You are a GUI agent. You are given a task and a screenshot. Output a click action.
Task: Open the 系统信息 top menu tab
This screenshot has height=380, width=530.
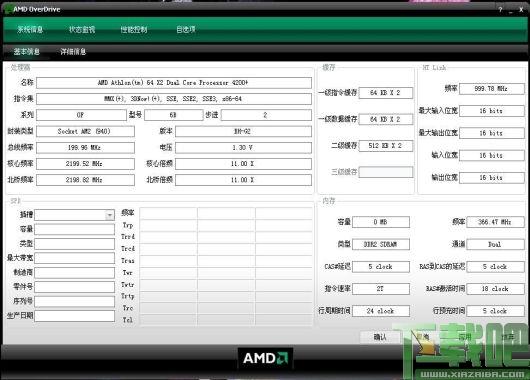[x=30, y=30]
